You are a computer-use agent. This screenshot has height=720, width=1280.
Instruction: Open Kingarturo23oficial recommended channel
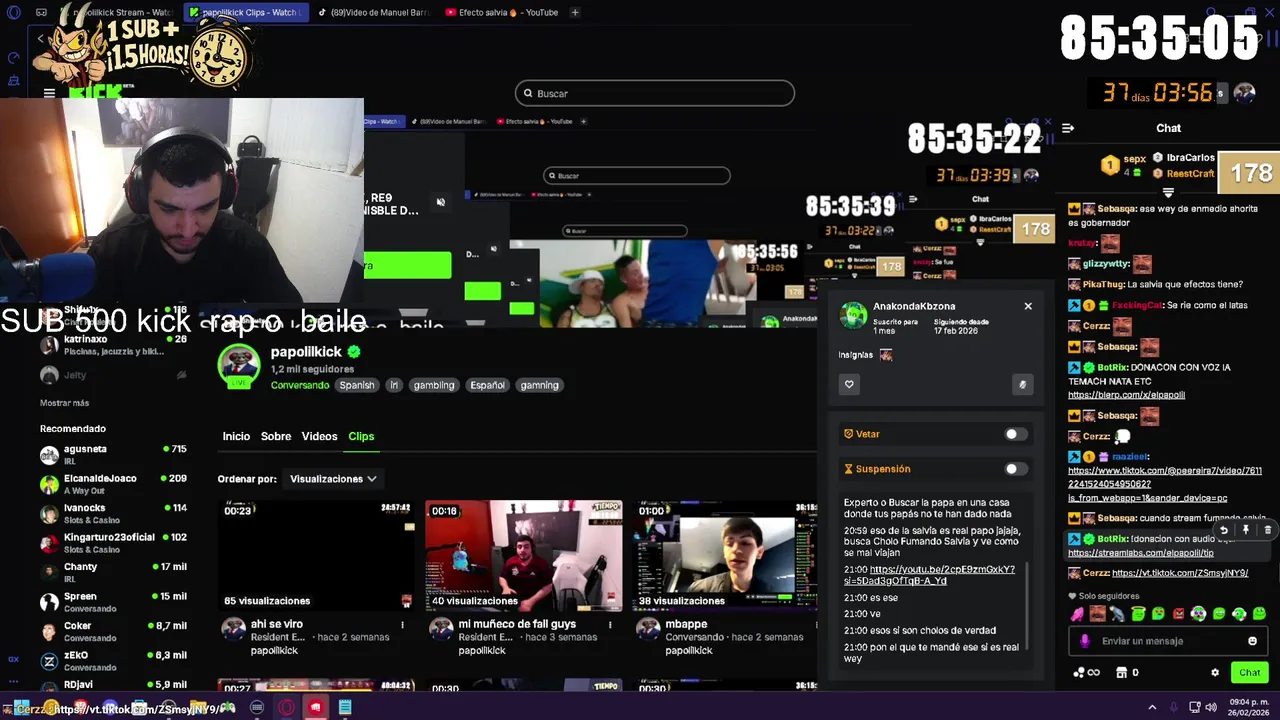point(113,543)
